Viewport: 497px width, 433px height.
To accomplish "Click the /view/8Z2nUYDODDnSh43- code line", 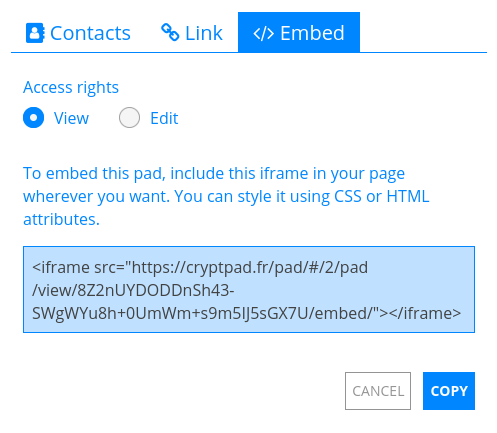I will click(x=133, y=290).
